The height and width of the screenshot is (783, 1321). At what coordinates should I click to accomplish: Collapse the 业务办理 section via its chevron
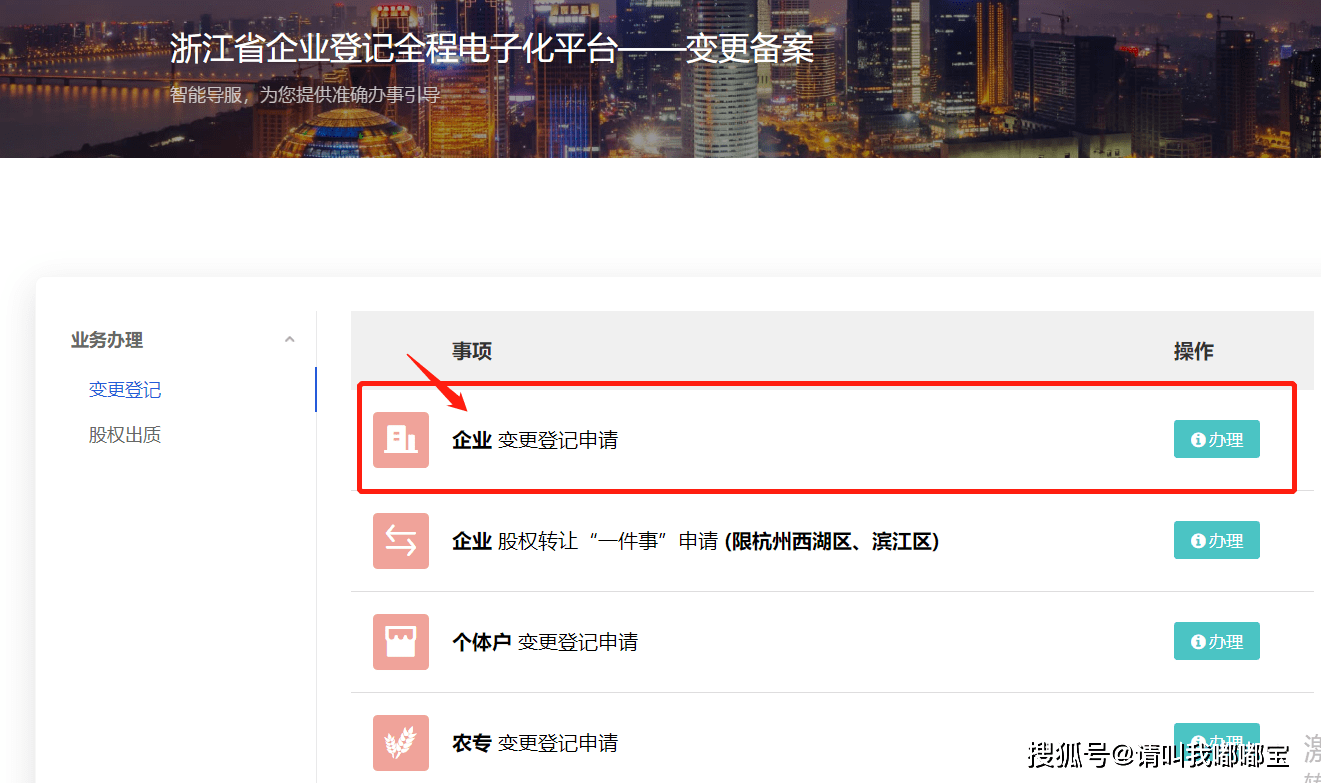289,340
